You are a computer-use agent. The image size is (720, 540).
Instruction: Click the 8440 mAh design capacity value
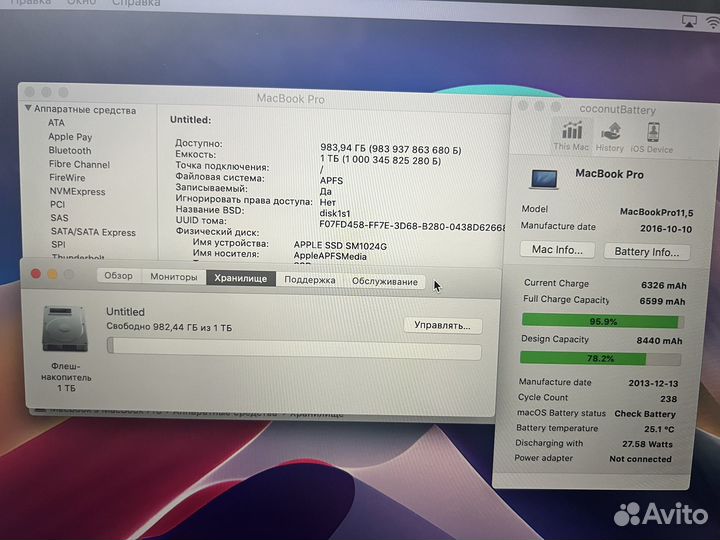point(659,341)
